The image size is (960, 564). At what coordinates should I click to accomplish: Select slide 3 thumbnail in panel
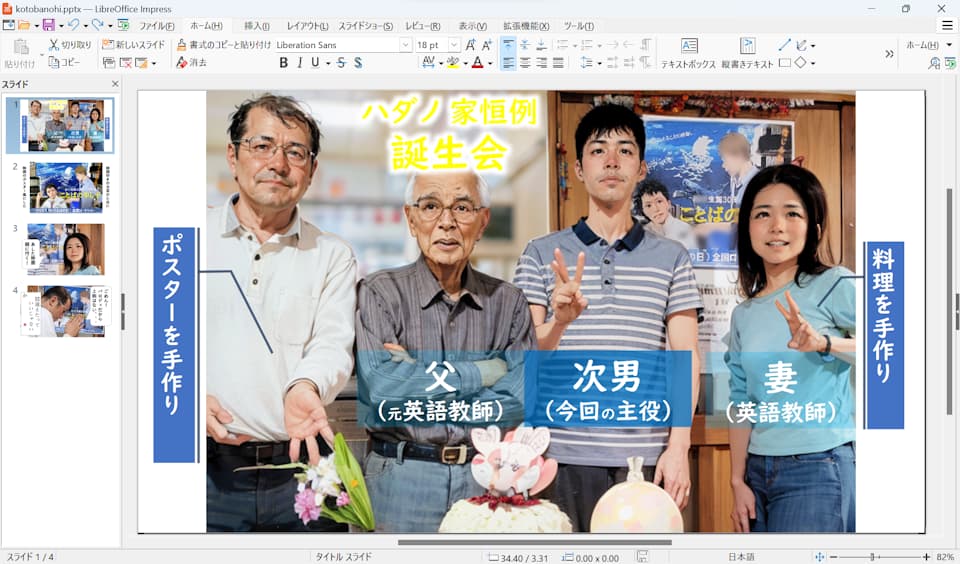tap(66, 249)
